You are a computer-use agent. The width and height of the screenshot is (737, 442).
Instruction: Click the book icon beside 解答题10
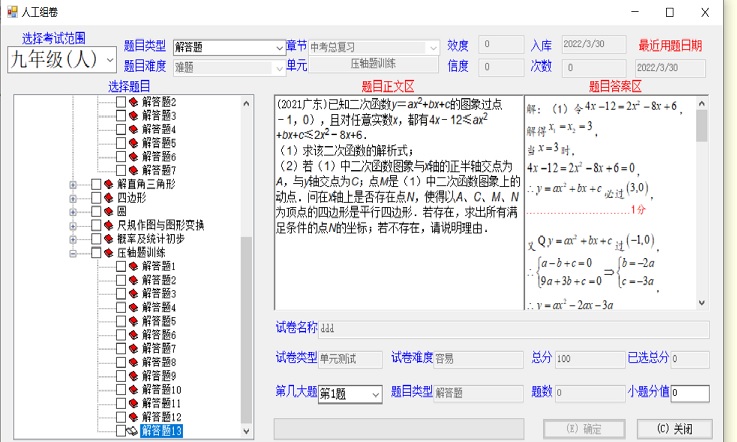click(x=133, y=389)
